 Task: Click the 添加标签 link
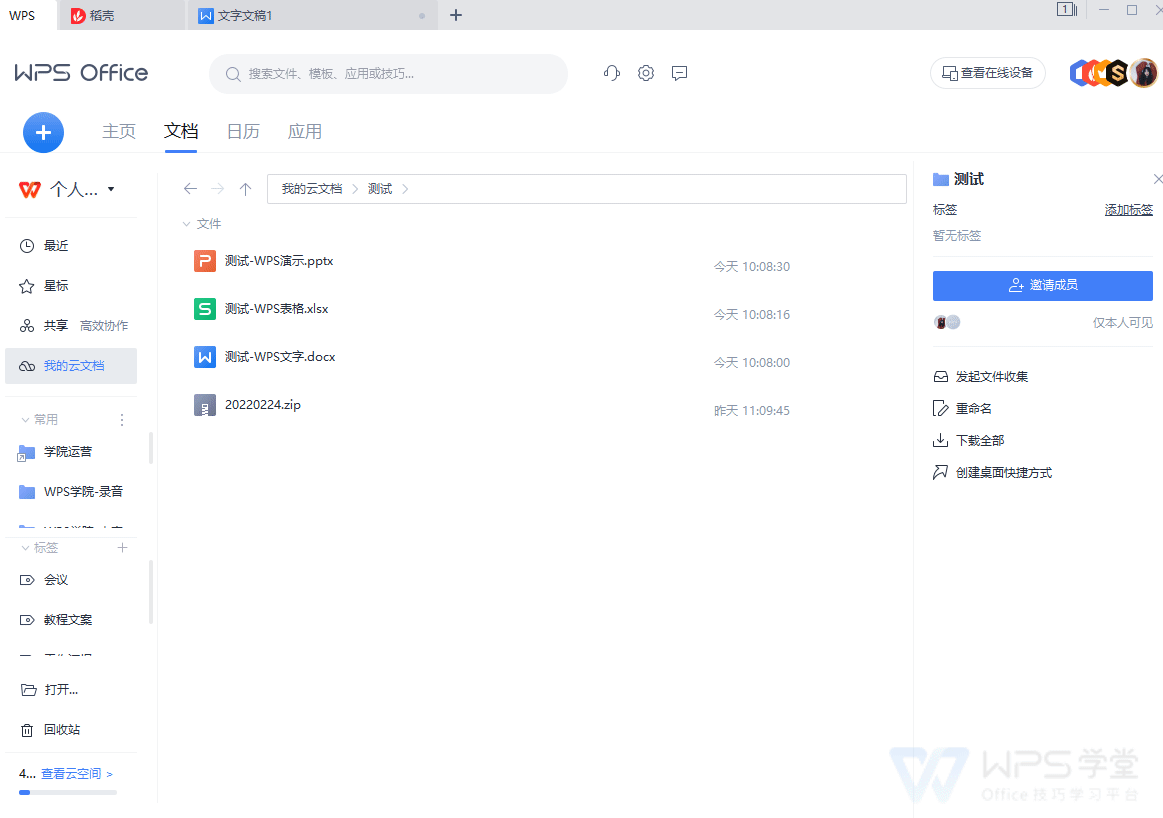[1128, 210]
